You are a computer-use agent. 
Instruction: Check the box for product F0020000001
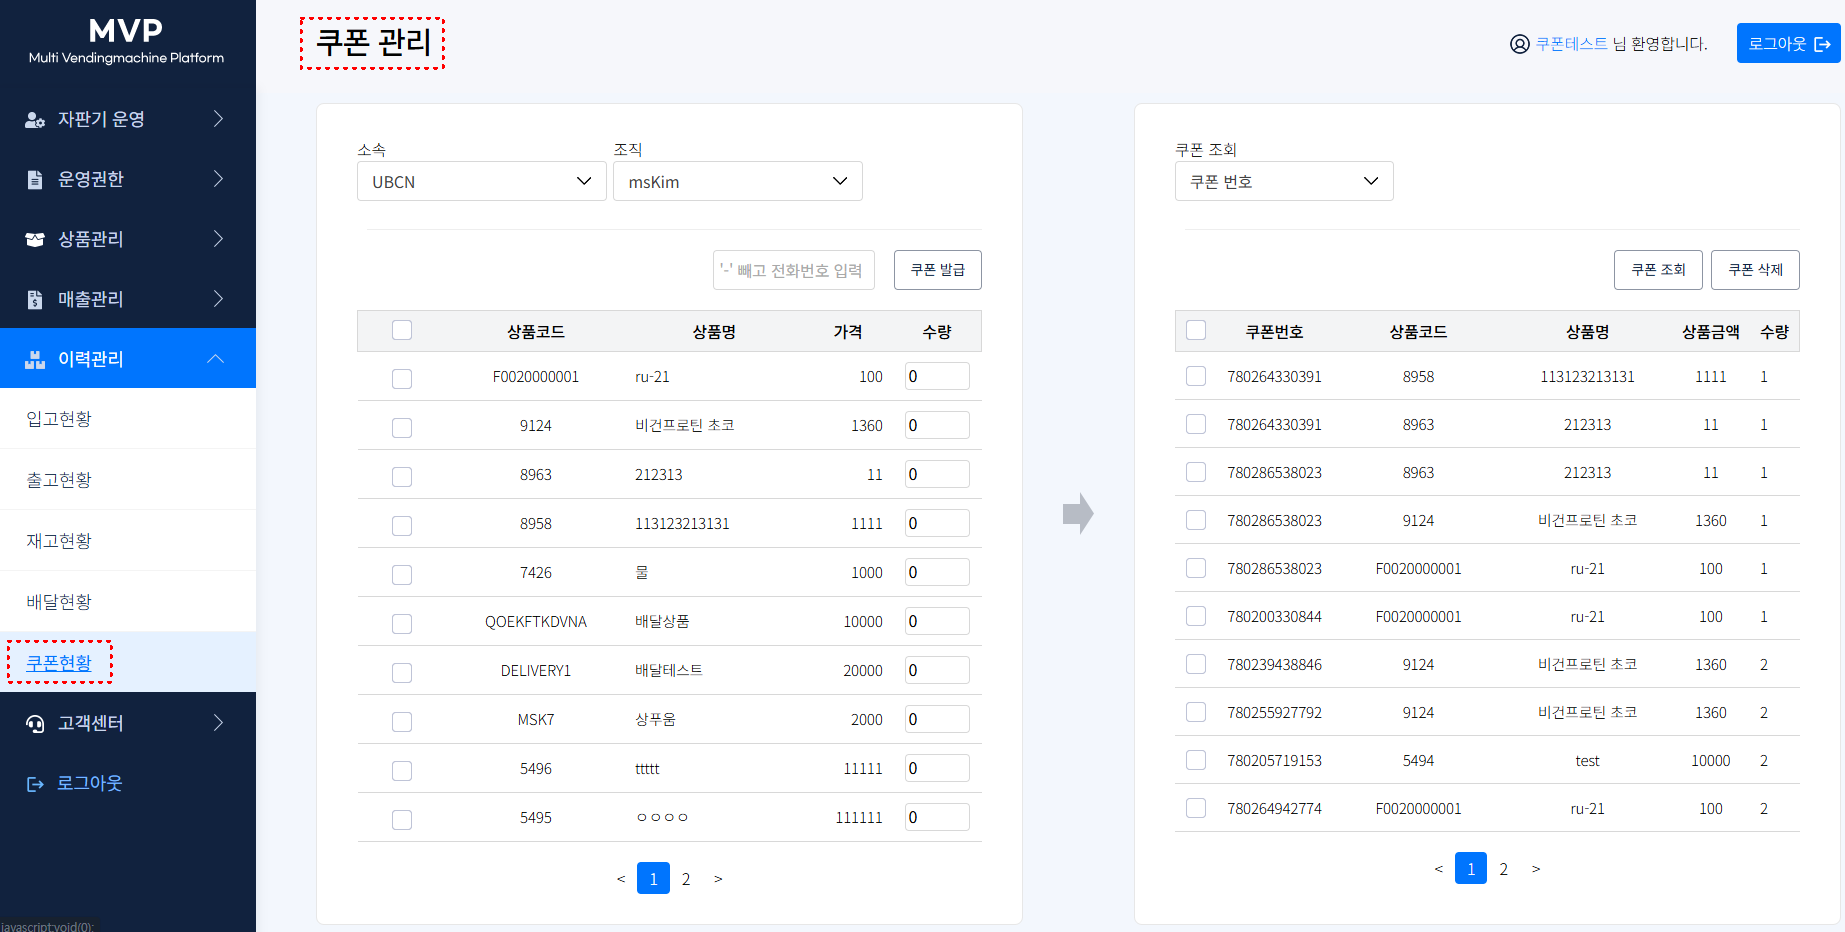(402, 379)
